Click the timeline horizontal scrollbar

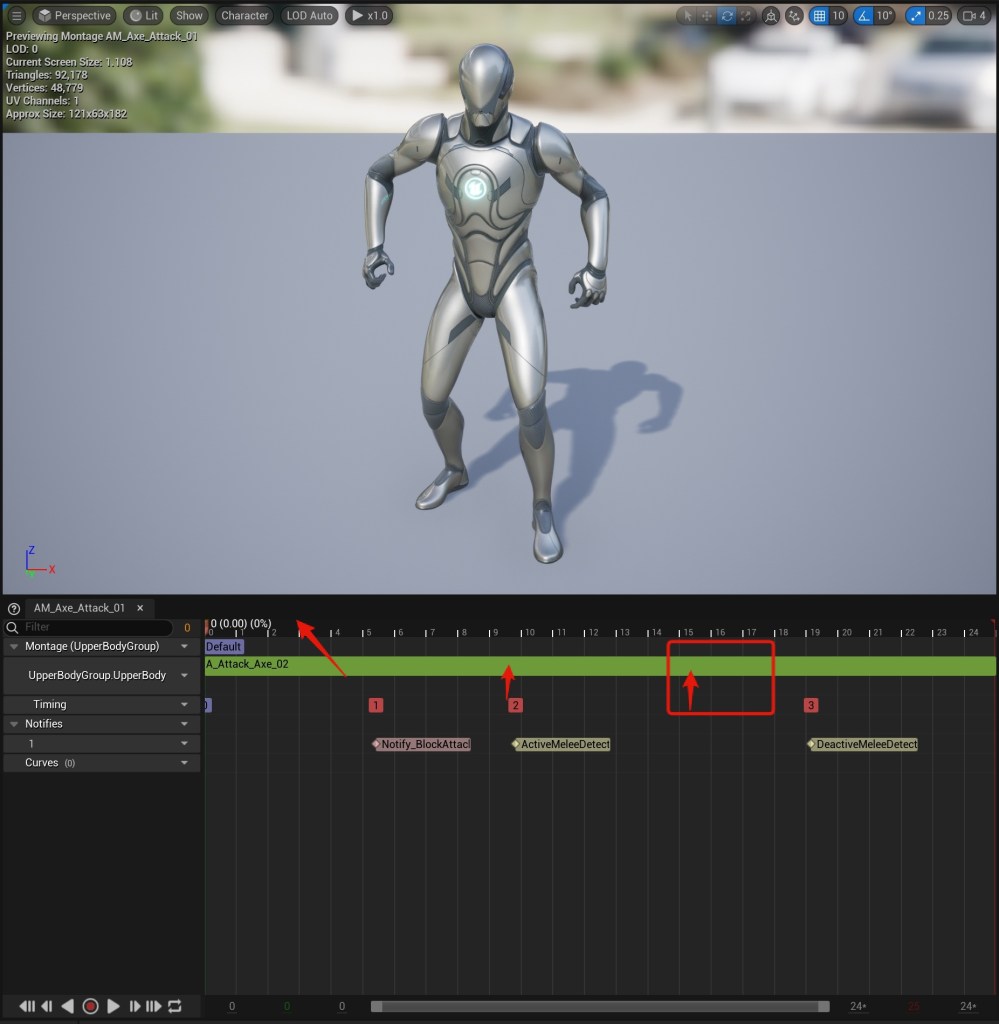click(600, 1006)
